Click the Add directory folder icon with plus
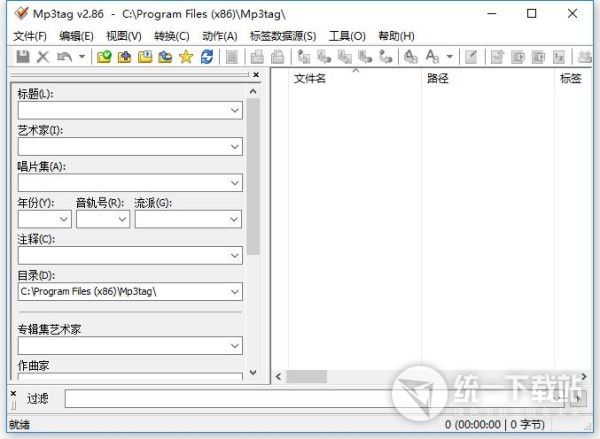Viewport: 600px width, 439px height. (x=124, y=57)
